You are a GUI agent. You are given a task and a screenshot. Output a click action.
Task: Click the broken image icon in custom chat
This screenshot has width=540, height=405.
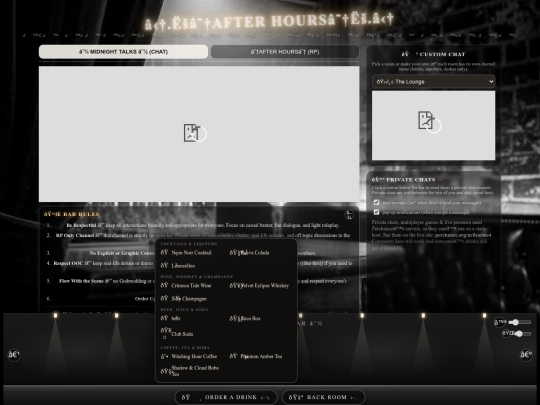(426, 120)
